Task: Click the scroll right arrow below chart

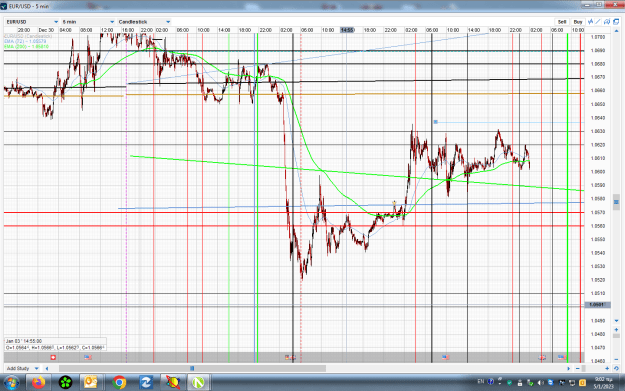Action: coord(569,369)
